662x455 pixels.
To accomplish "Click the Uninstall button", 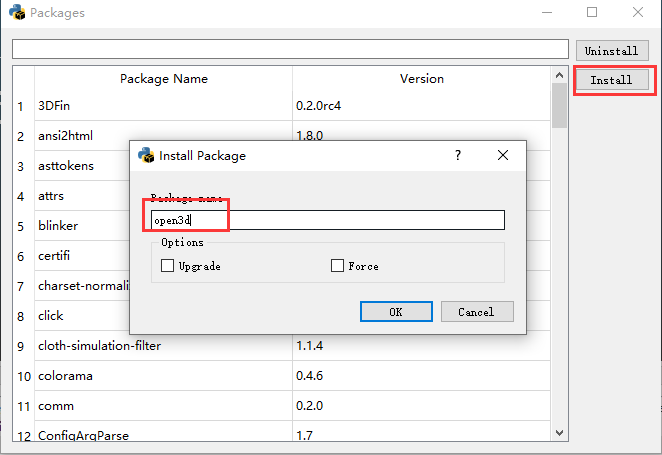I will pos(611,51).
